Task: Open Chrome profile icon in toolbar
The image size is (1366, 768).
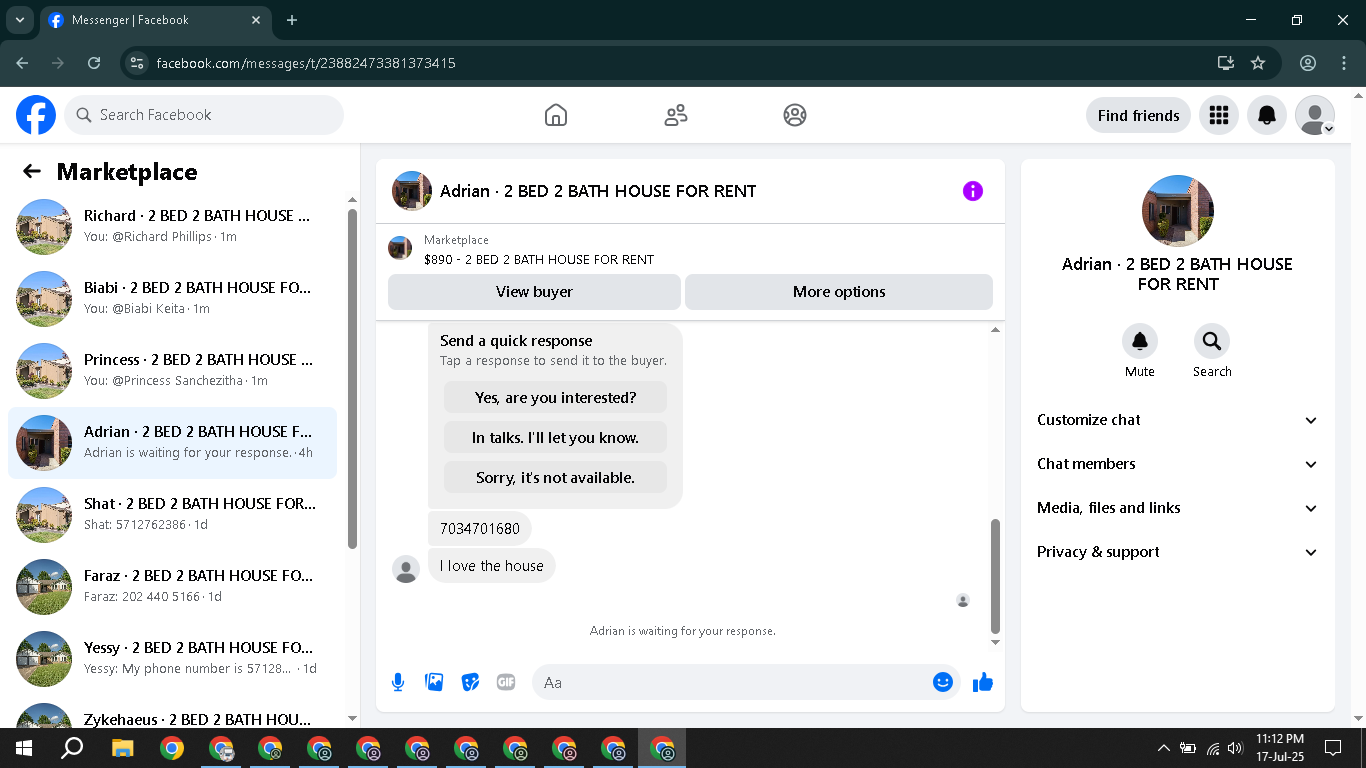Action: tap(1308, 63)
